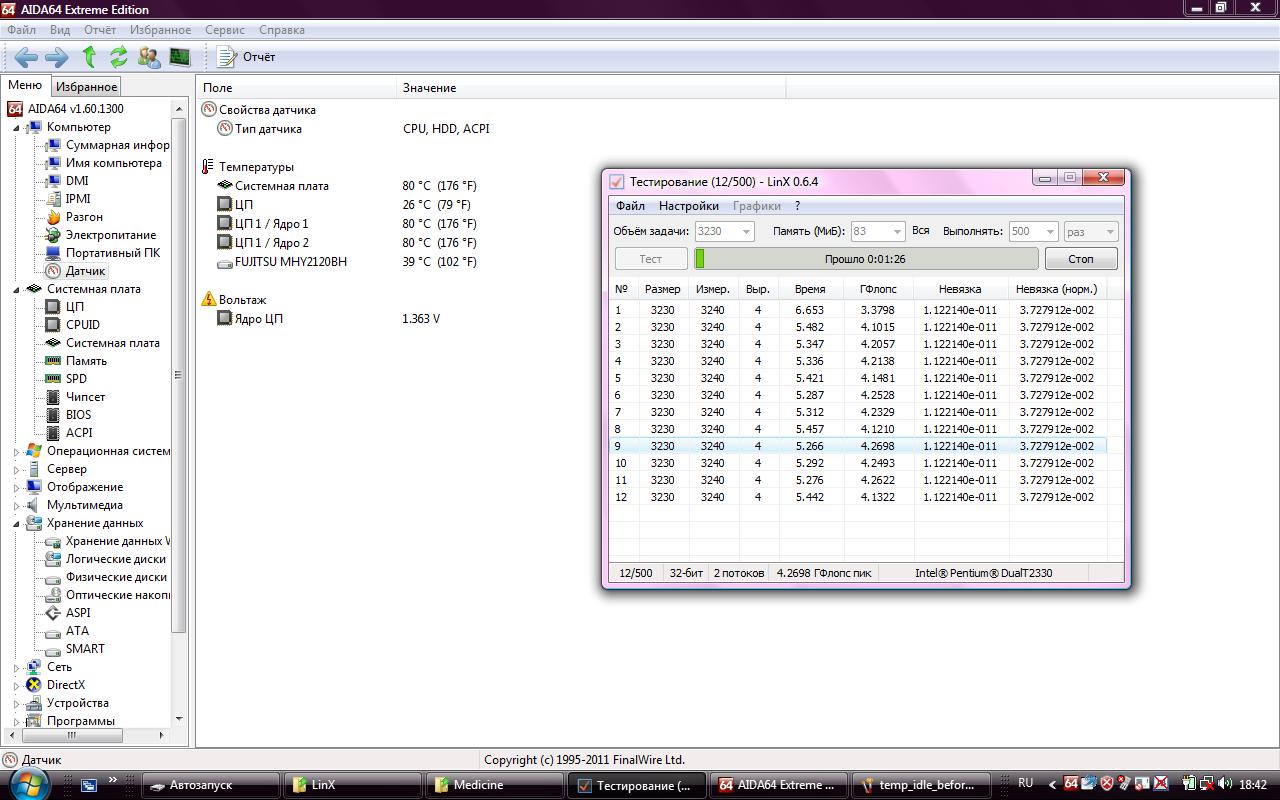The image size is (1280, 800).
Task: Expand the Операционная система branch
Action: (x=16, y=452)
